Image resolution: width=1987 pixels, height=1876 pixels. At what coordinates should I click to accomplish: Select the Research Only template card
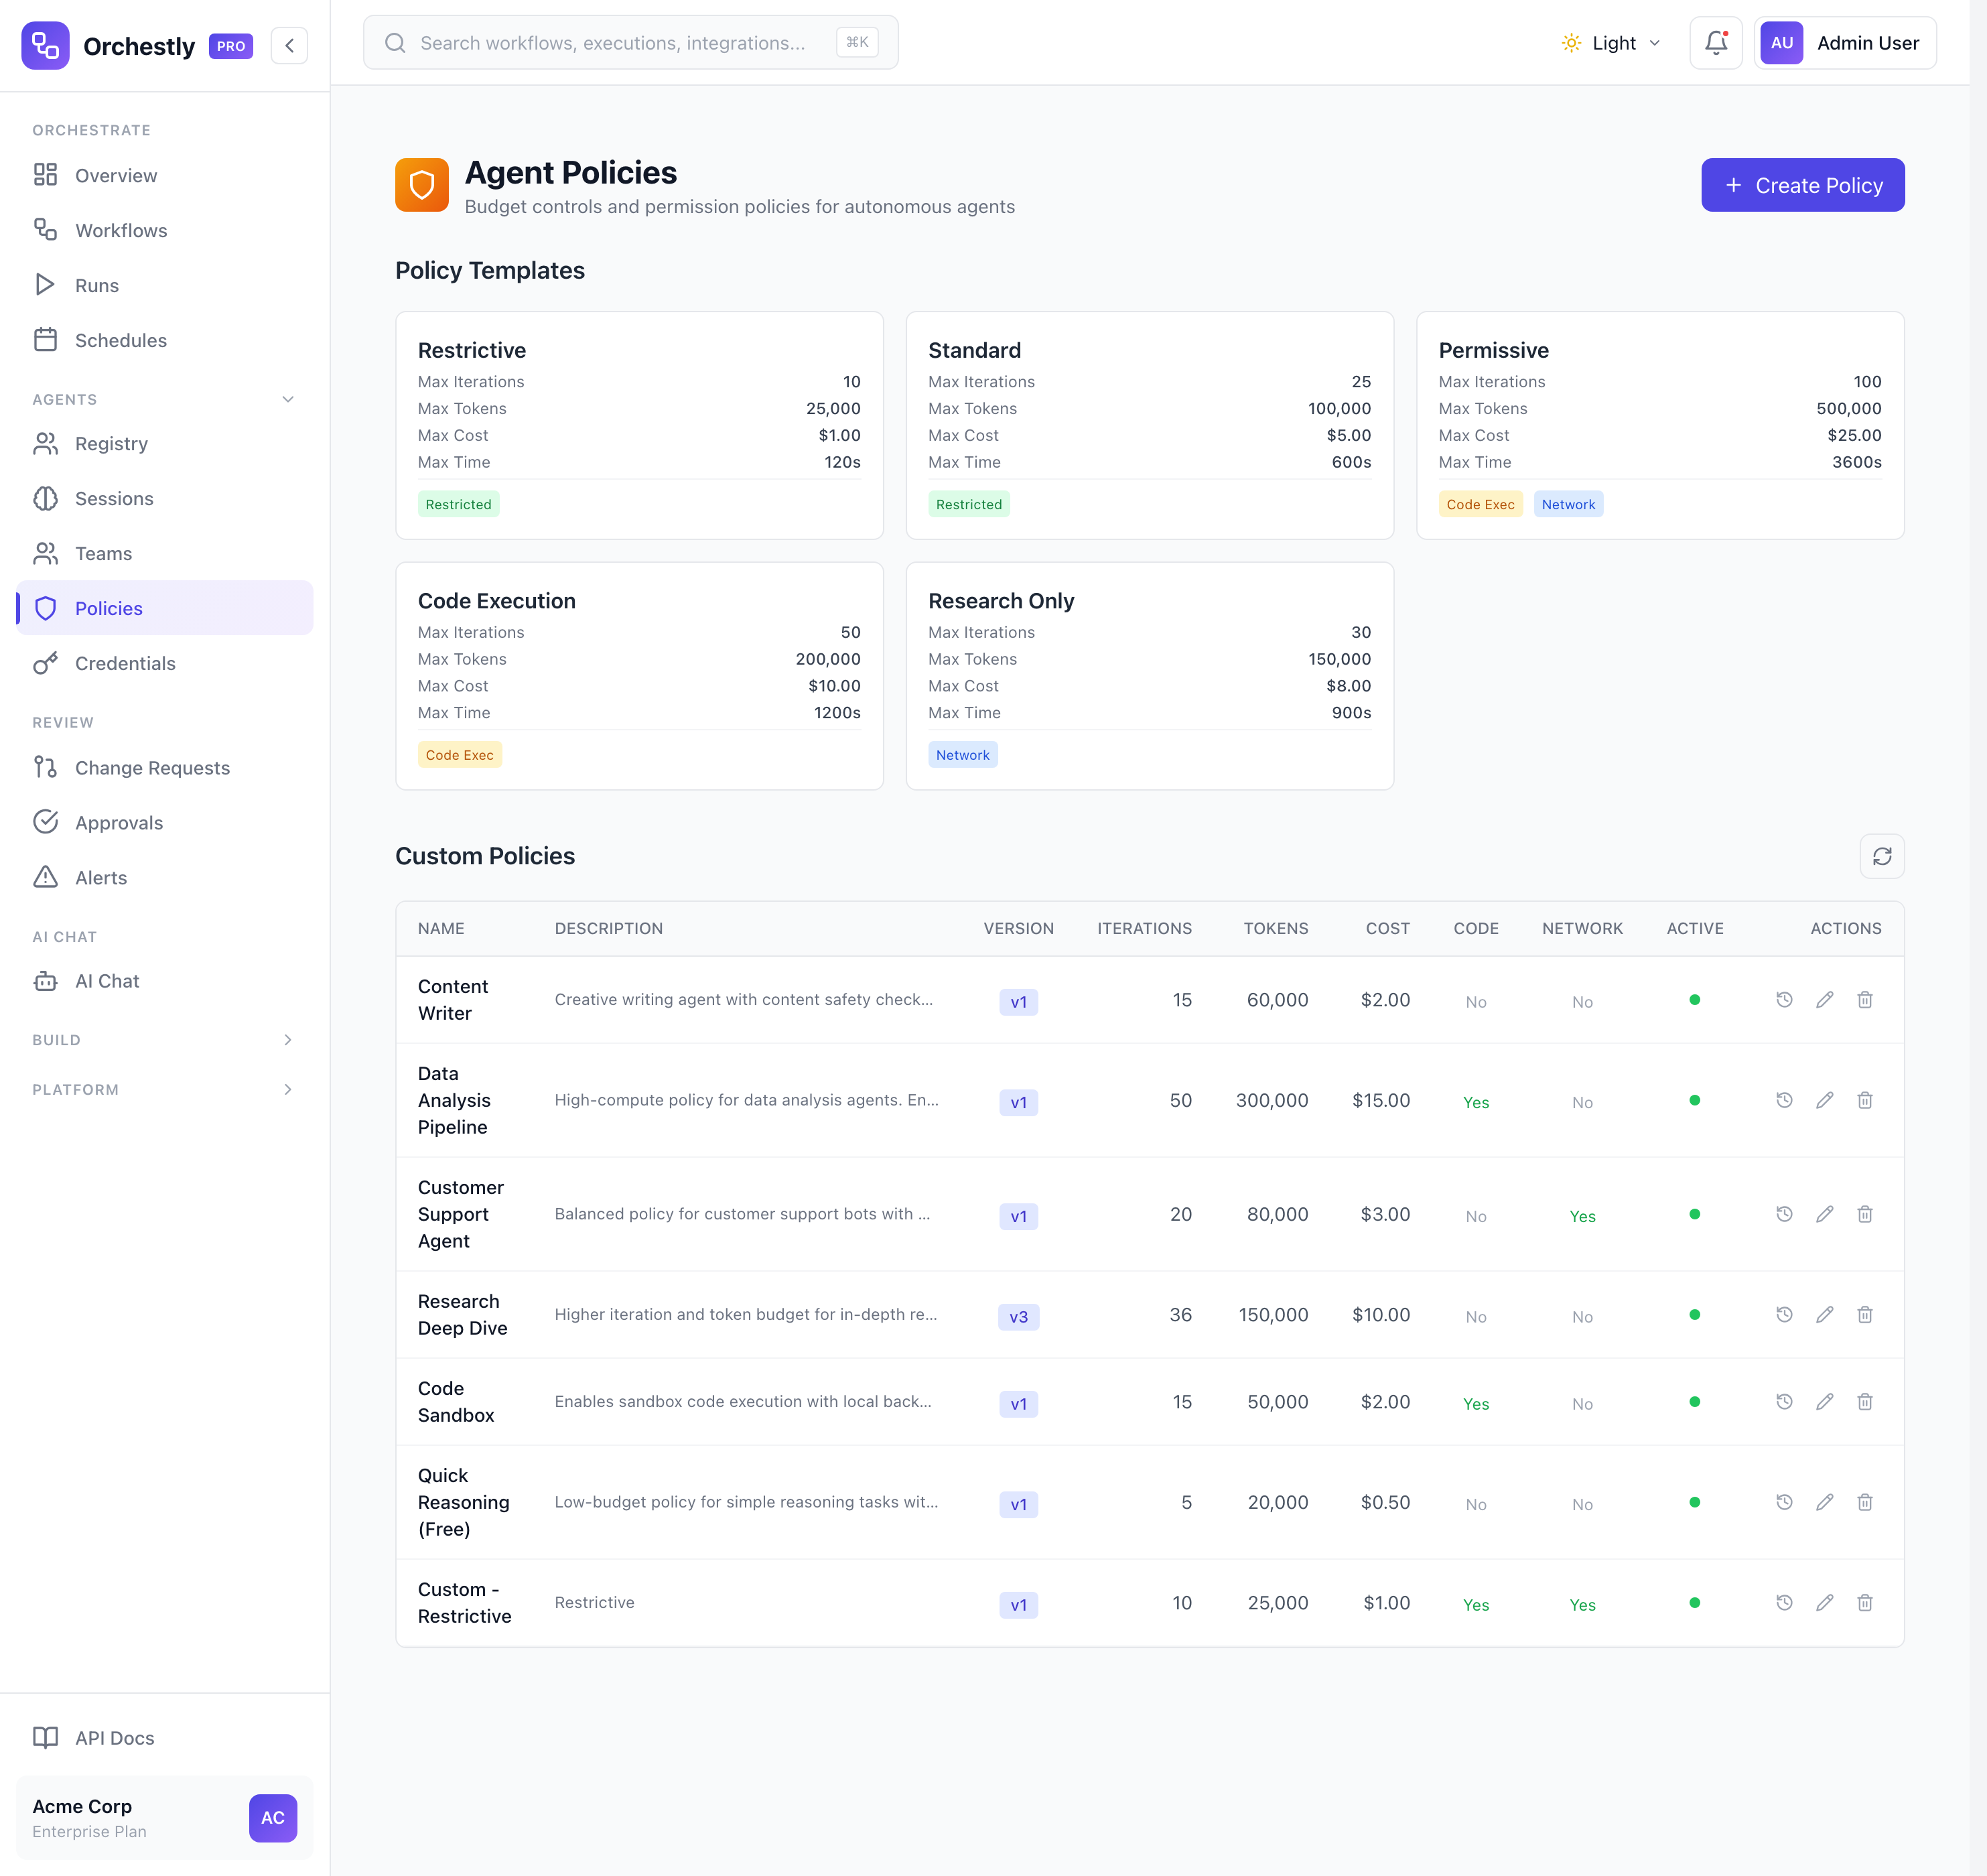[1150, 676]
